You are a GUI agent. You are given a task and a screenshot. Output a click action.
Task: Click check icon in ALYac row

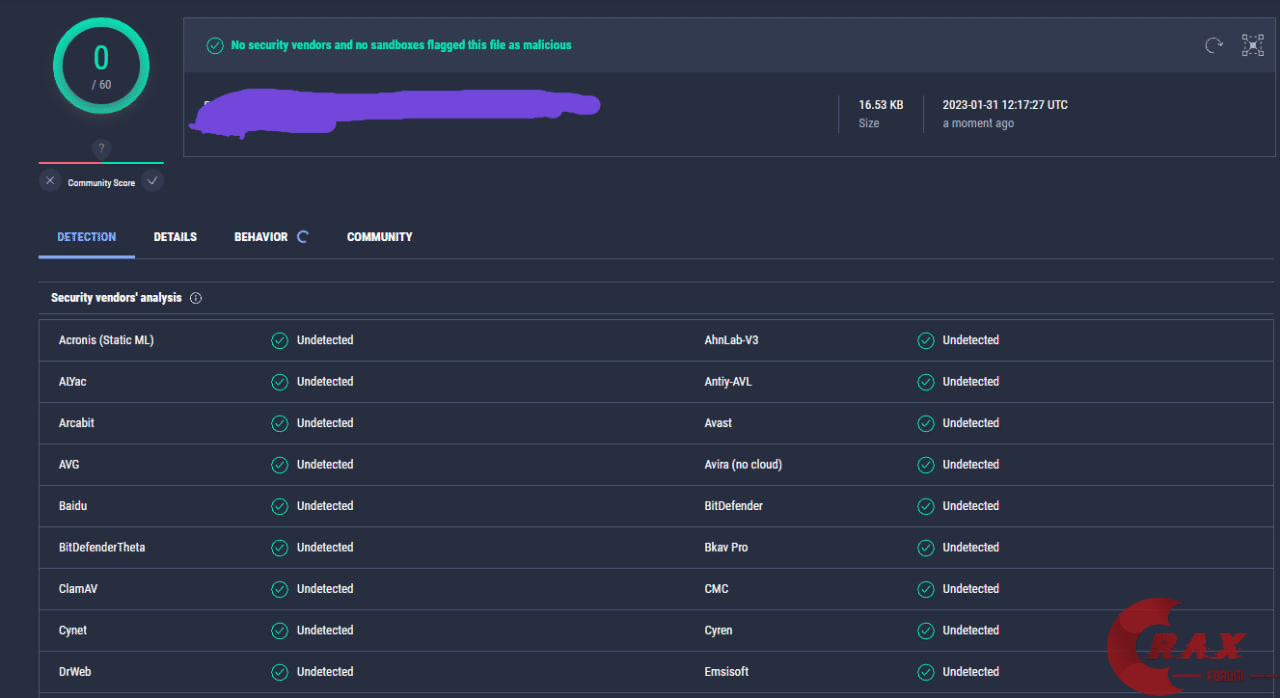[x=280, y=382]
